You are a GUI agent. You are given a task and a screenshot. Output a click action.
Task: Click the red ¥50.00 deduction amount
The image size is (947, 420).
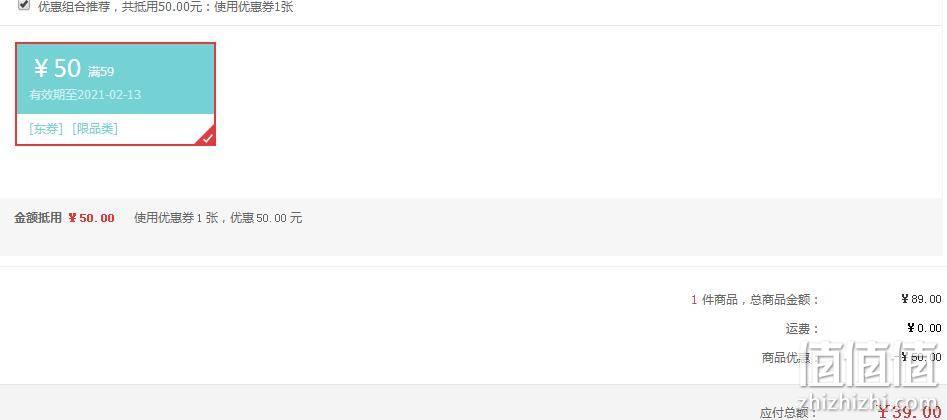[x=91, y=218]
